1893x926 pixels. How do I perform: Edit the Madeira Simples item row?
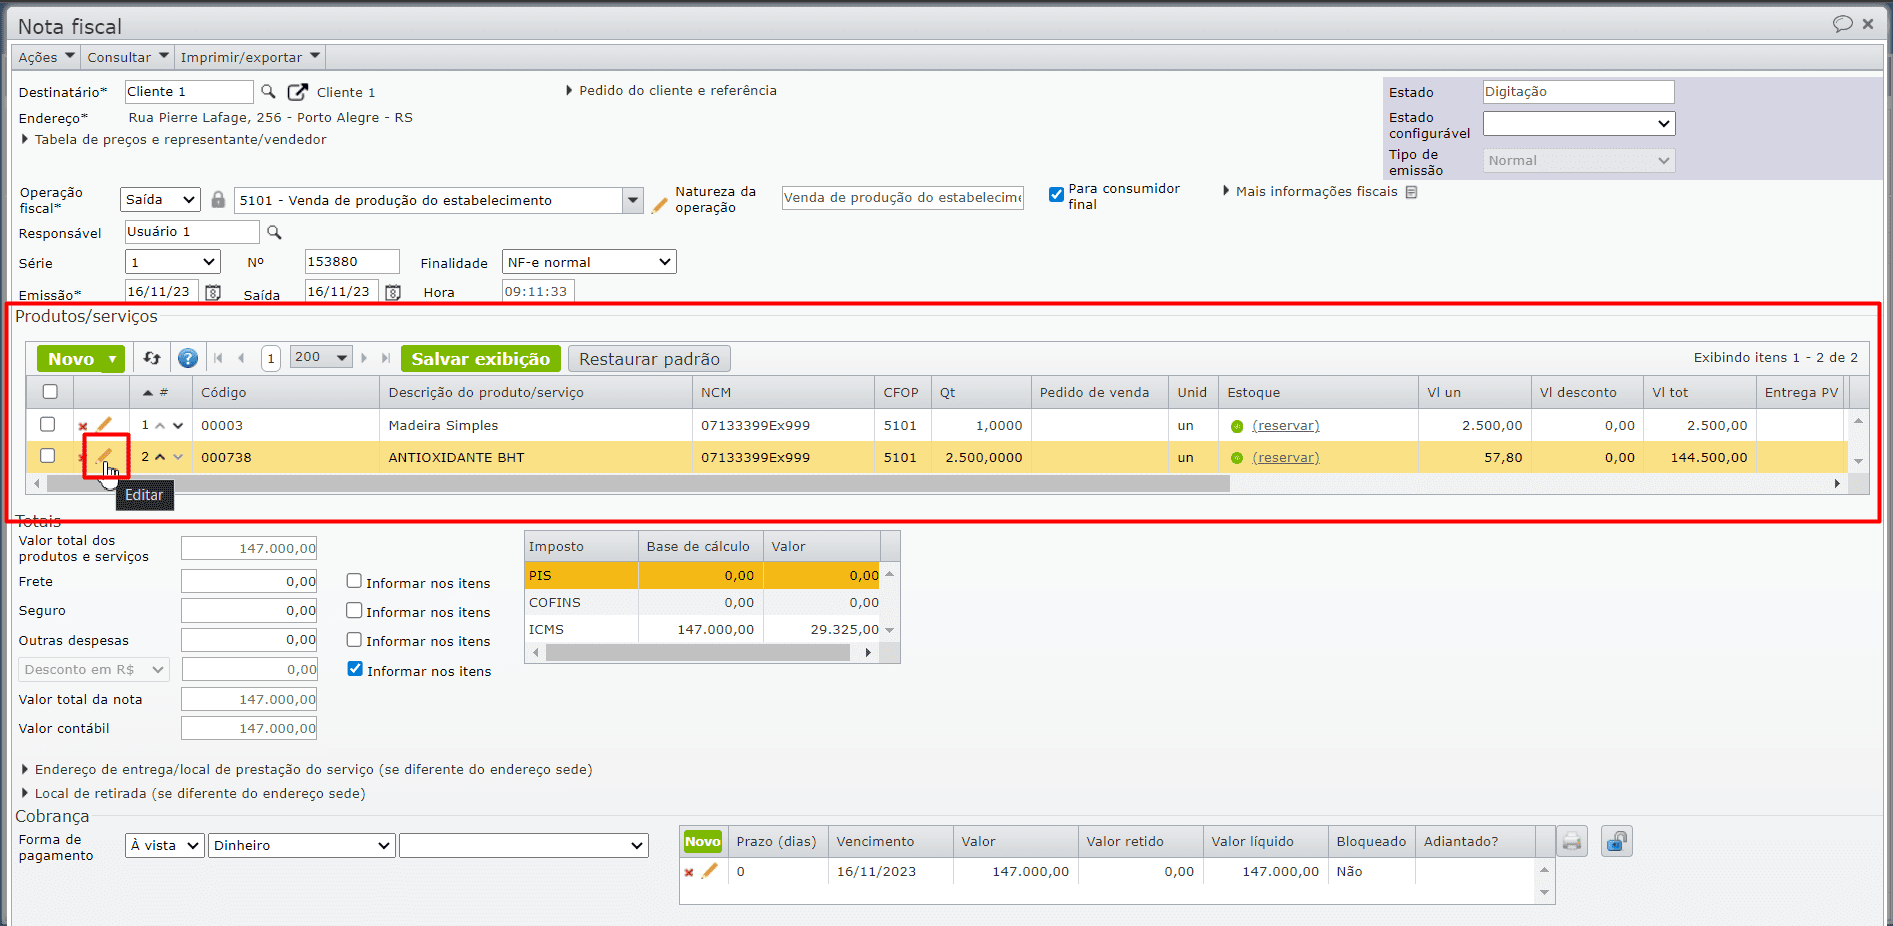(104, 425)
